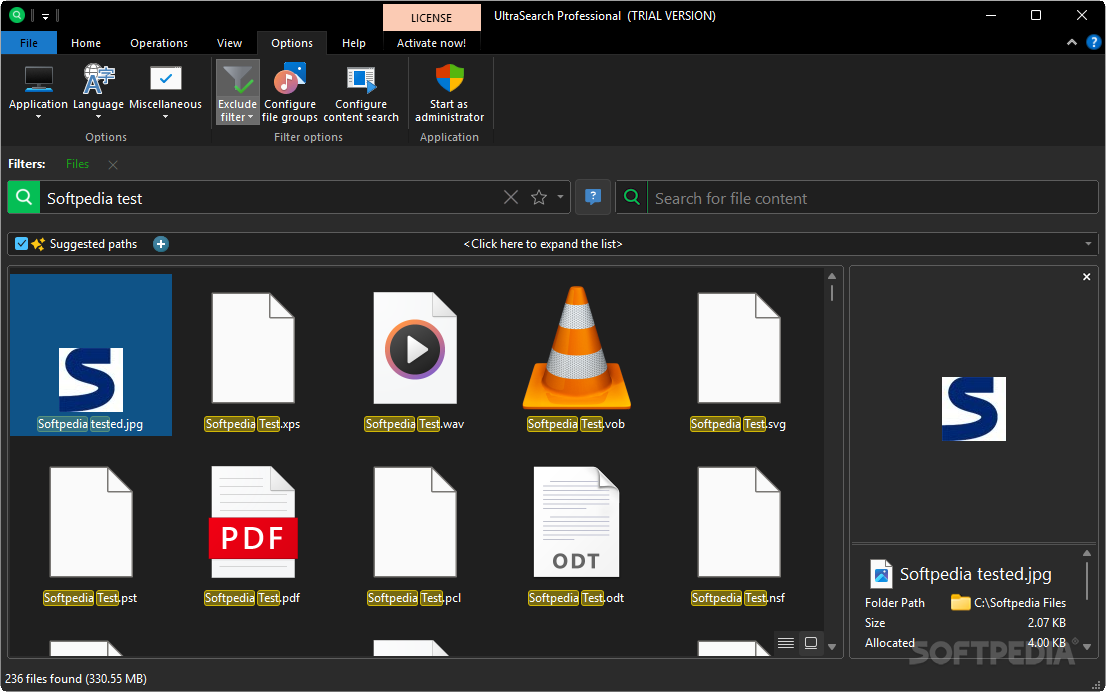
Task: Click the 236 files found status text
Action: 76,679
